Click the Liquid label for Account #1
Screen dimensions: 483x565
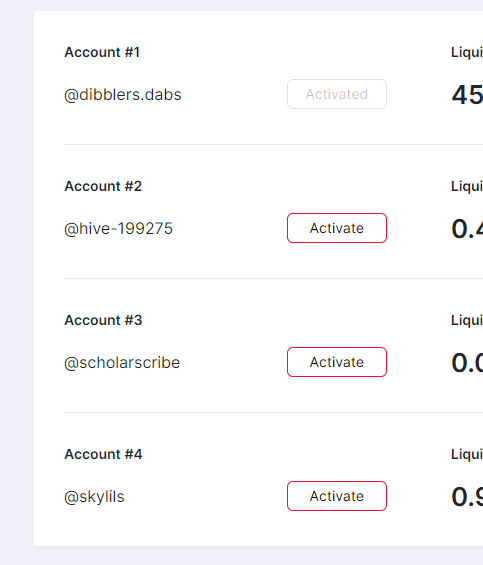pos(467,53)
